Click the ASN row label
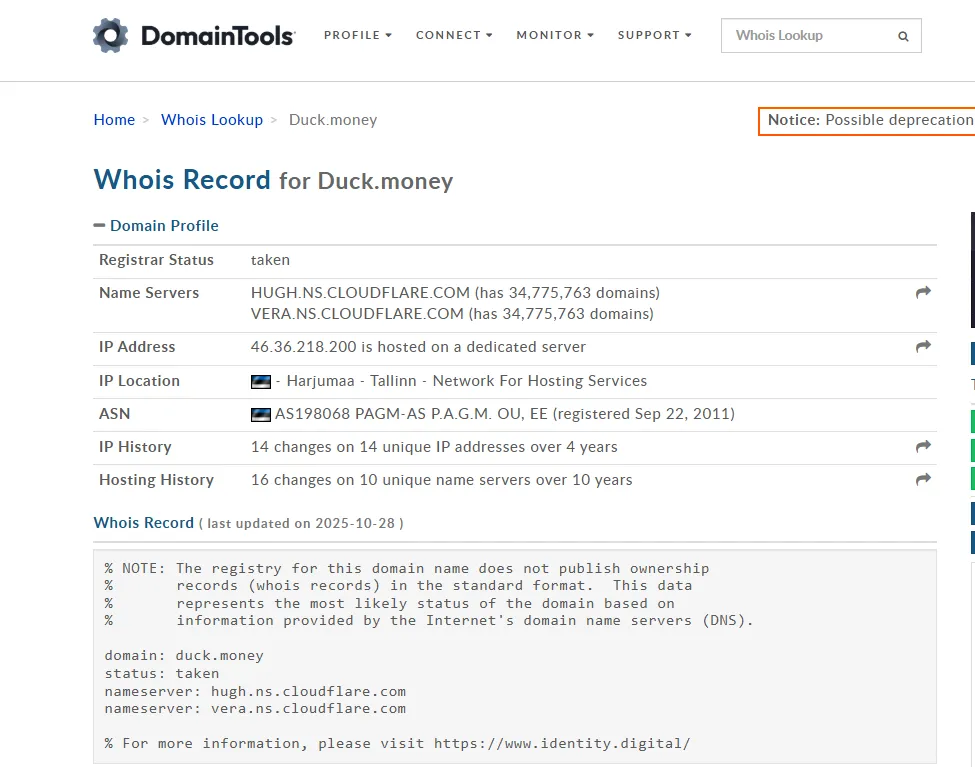This screenshot has height=767, width=975. (x=114, y=414)
